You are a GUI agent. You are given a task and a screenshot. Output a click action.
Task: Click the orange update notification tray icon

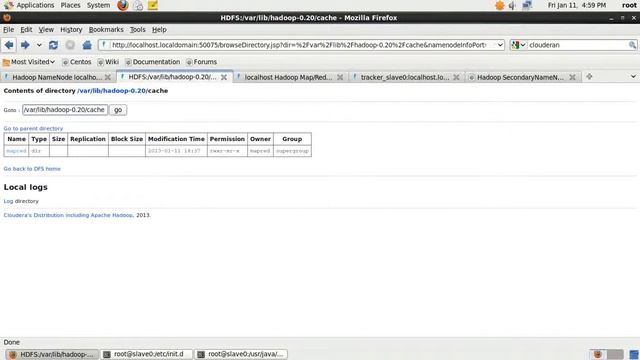tap(500, 5)
